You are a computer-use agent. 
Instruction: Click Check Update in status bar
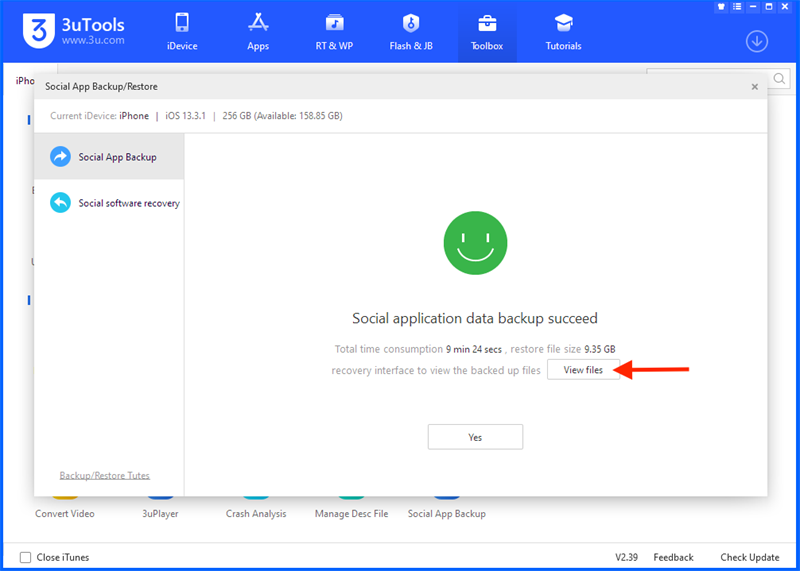(x=749, y=557)
